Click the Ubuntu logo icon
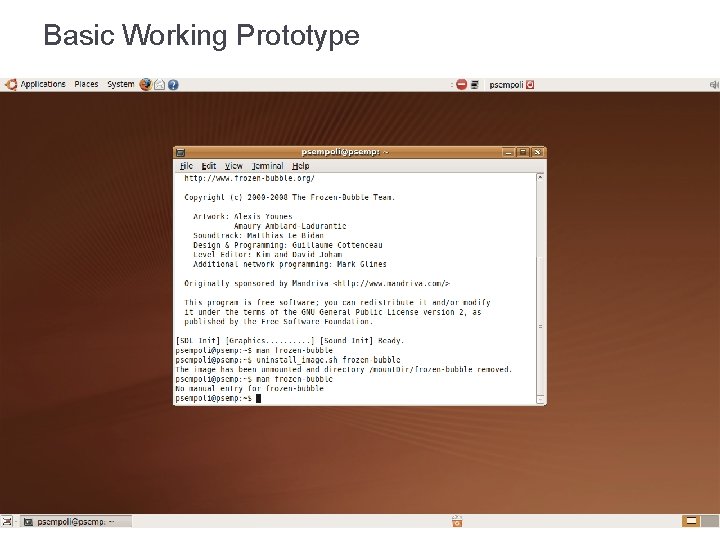 click(11, 84)
